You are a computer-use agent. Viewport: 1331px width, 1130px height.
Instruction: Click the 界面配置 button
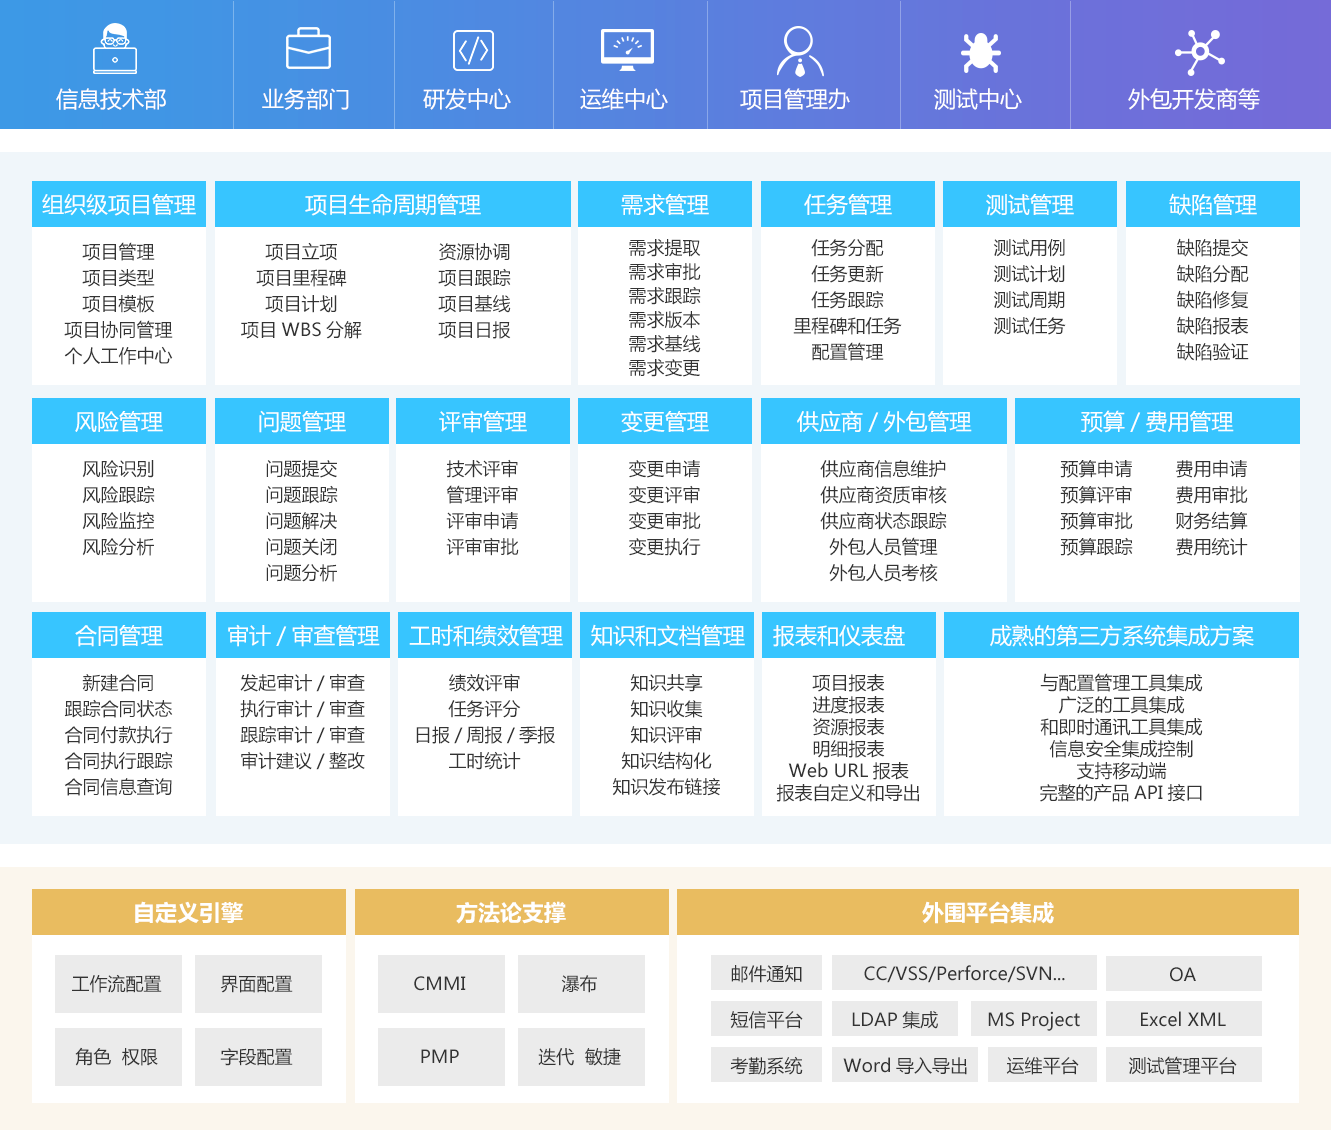tap(258, 984)
